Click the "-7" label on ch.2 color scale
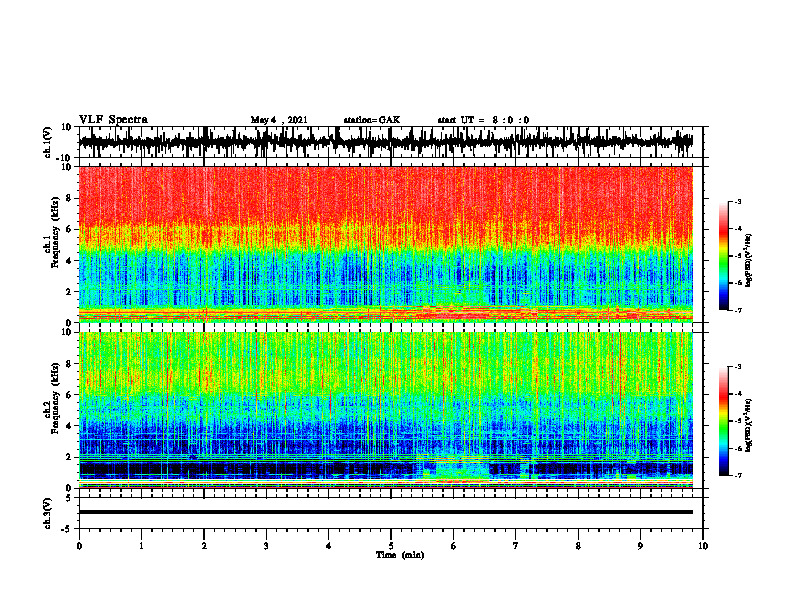The image size is (792, 612). (737, 476)
